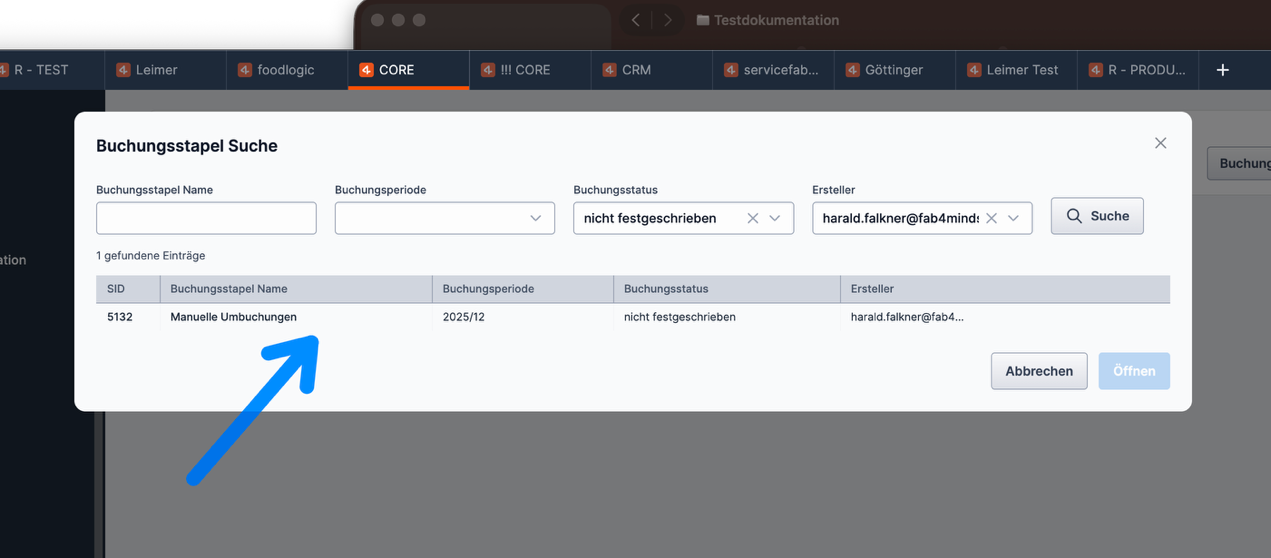Open the Buchungsstatus dropdown chevron
Image resolution: width=1271 pixels, height=558 pixels.
point(775,218)
